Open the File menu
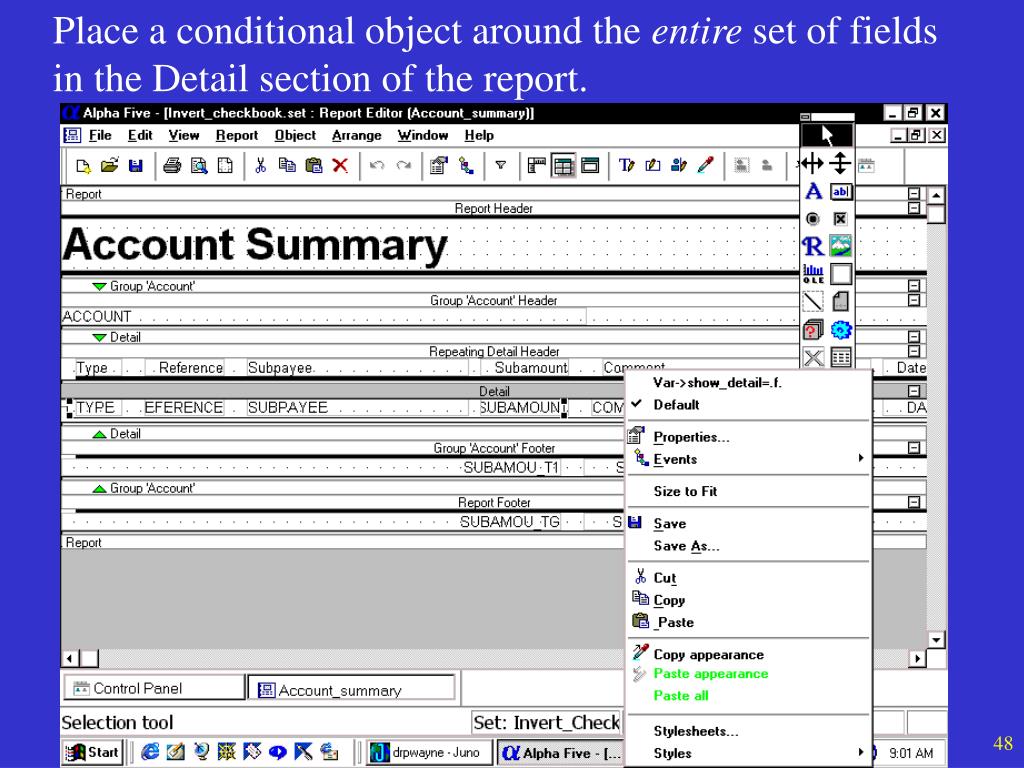 (100, 135)
